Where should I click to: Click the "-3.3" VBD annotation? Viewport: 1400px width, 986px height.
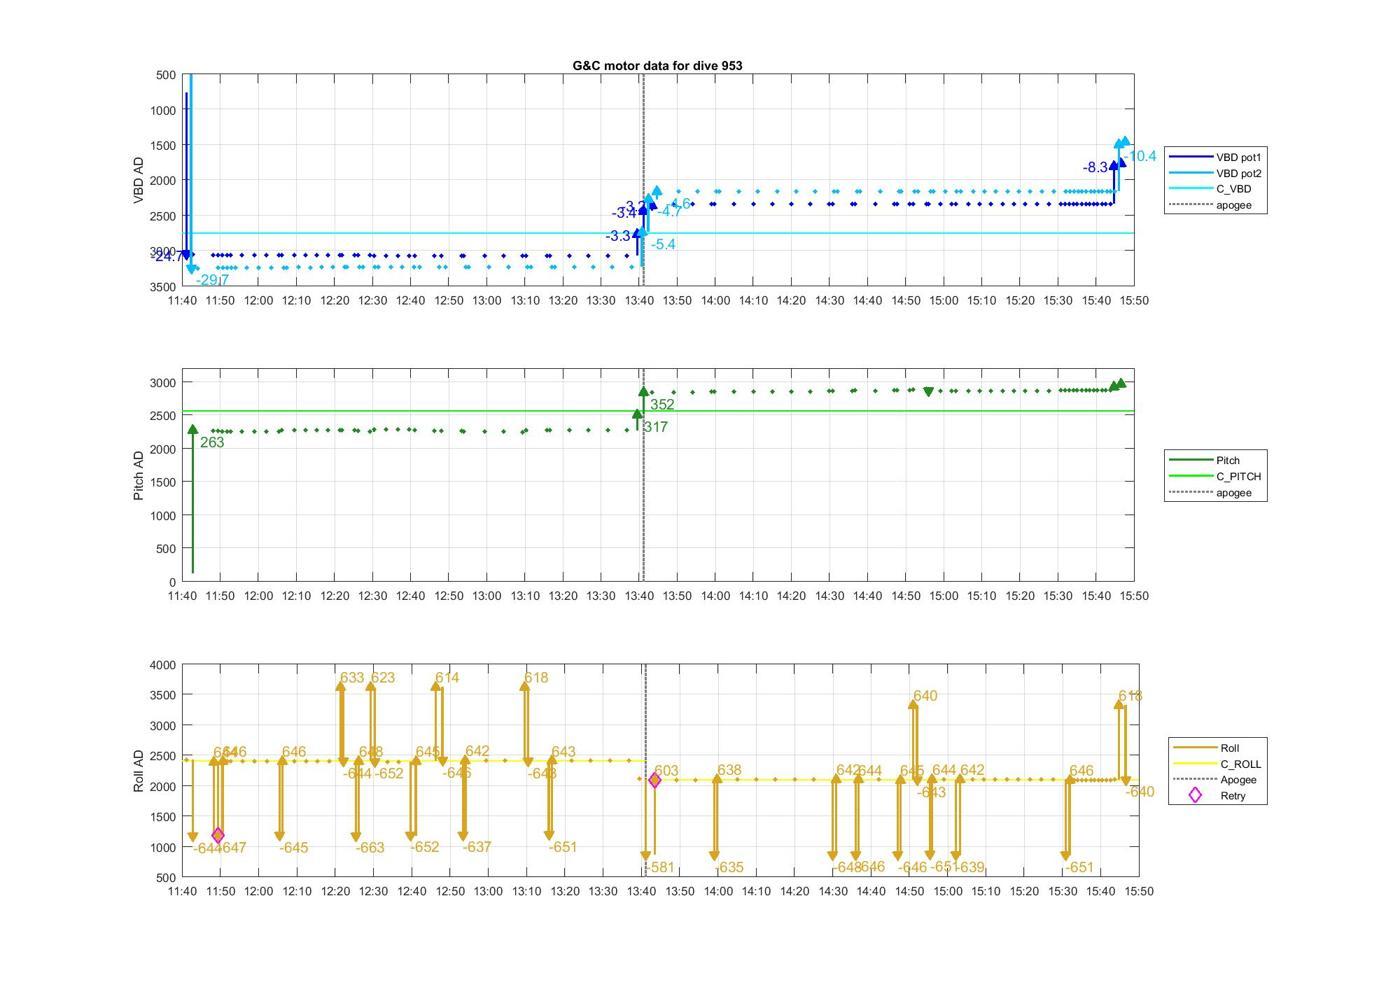pyautogui.click(x=618, y=236)
